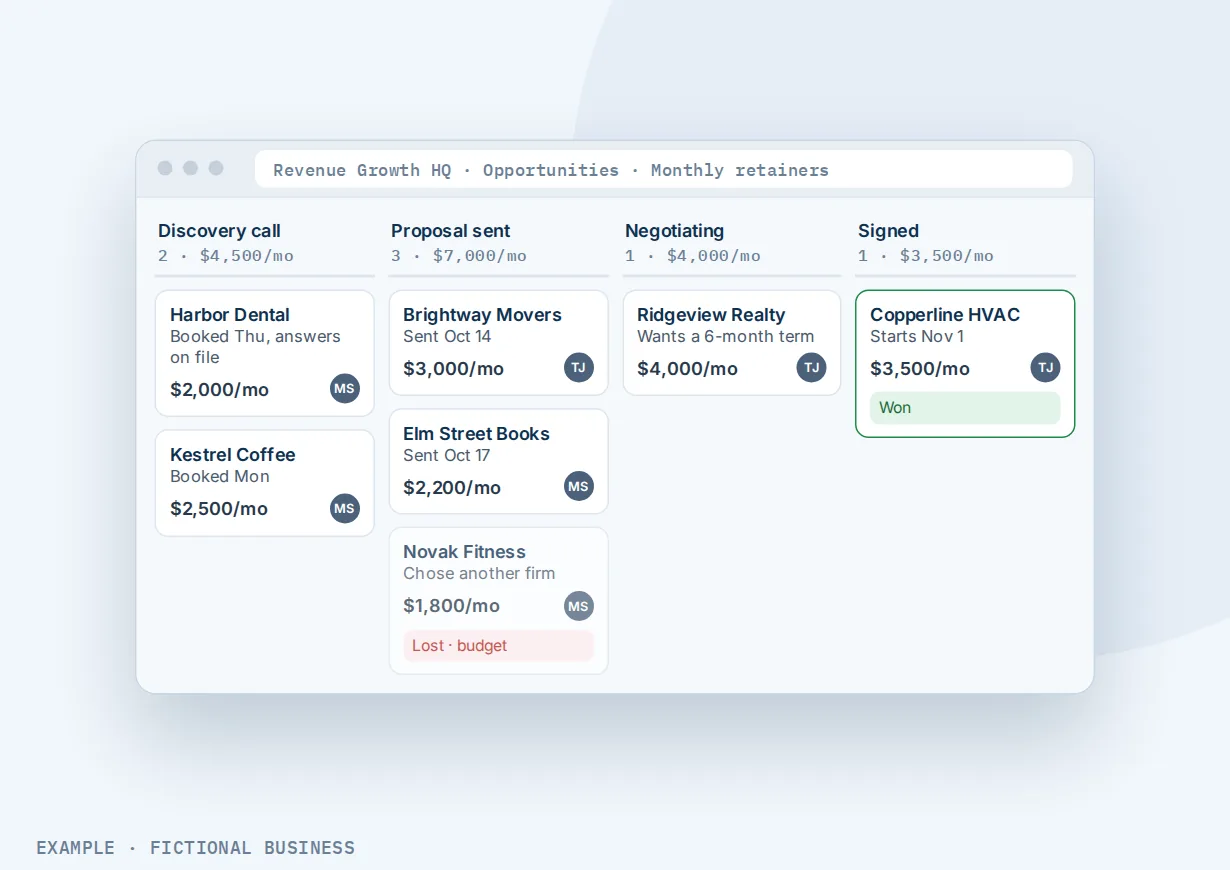This screenshot has height=870, width=1230.
Task: Click the $2,000/mo amount on Harbor Dental
Action: [220, 389]
